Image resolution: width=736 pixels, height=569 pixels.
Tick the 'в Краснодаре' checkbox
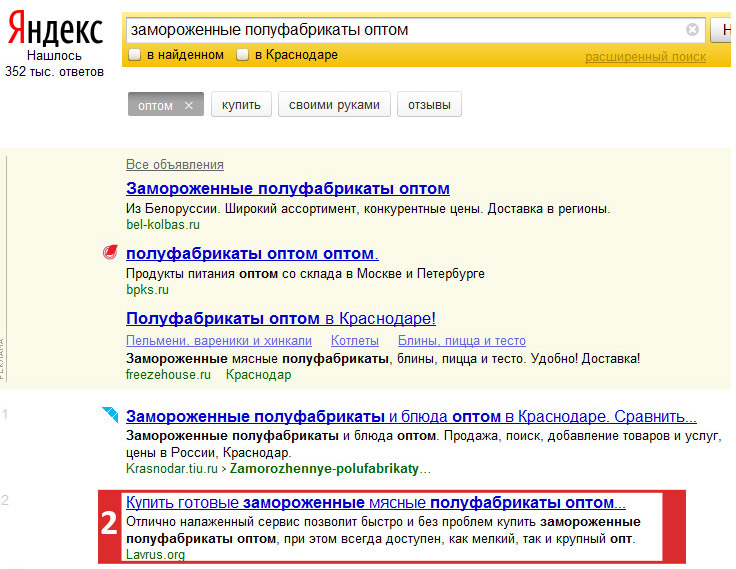(x=242, y=54)
